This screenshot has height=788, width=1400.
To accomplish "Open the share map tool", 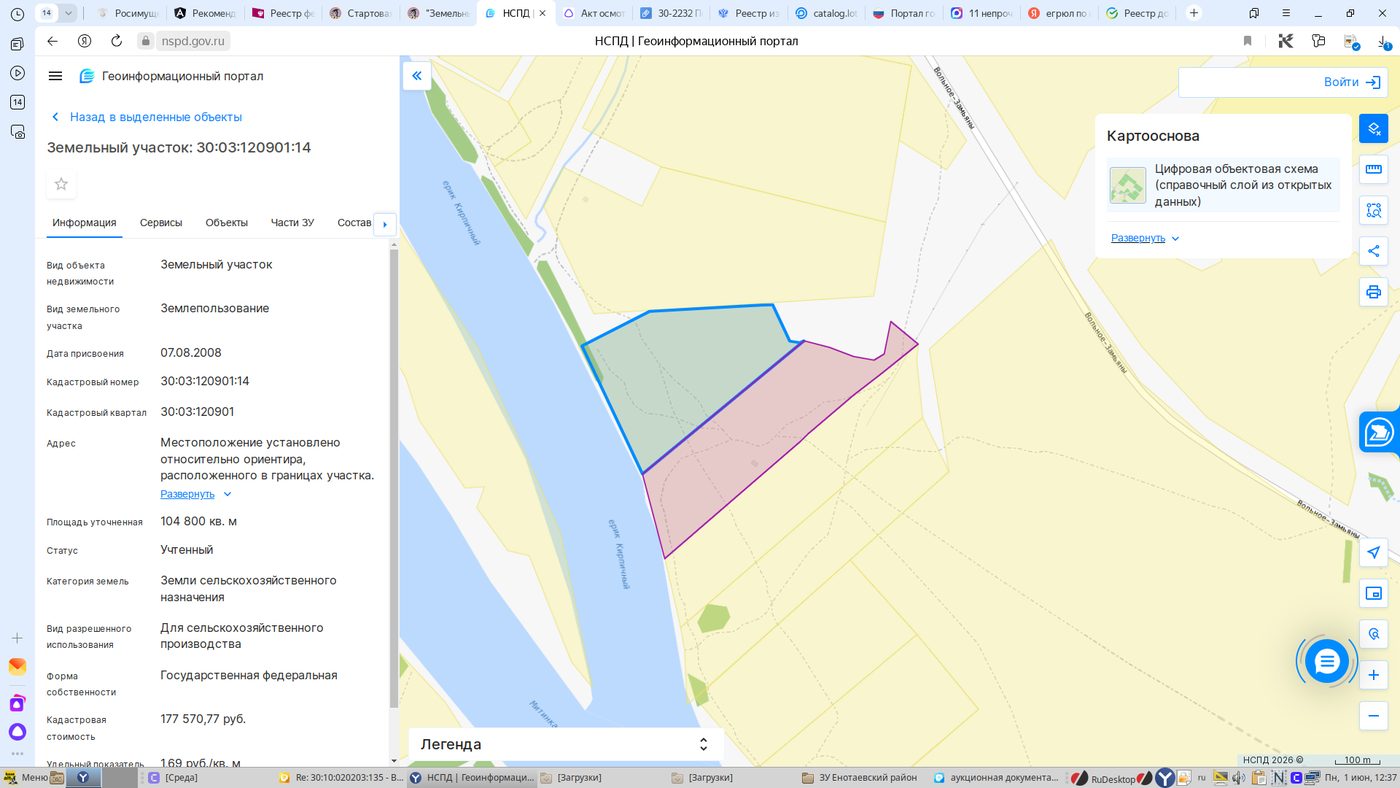I will click(x=1373, y=251).
